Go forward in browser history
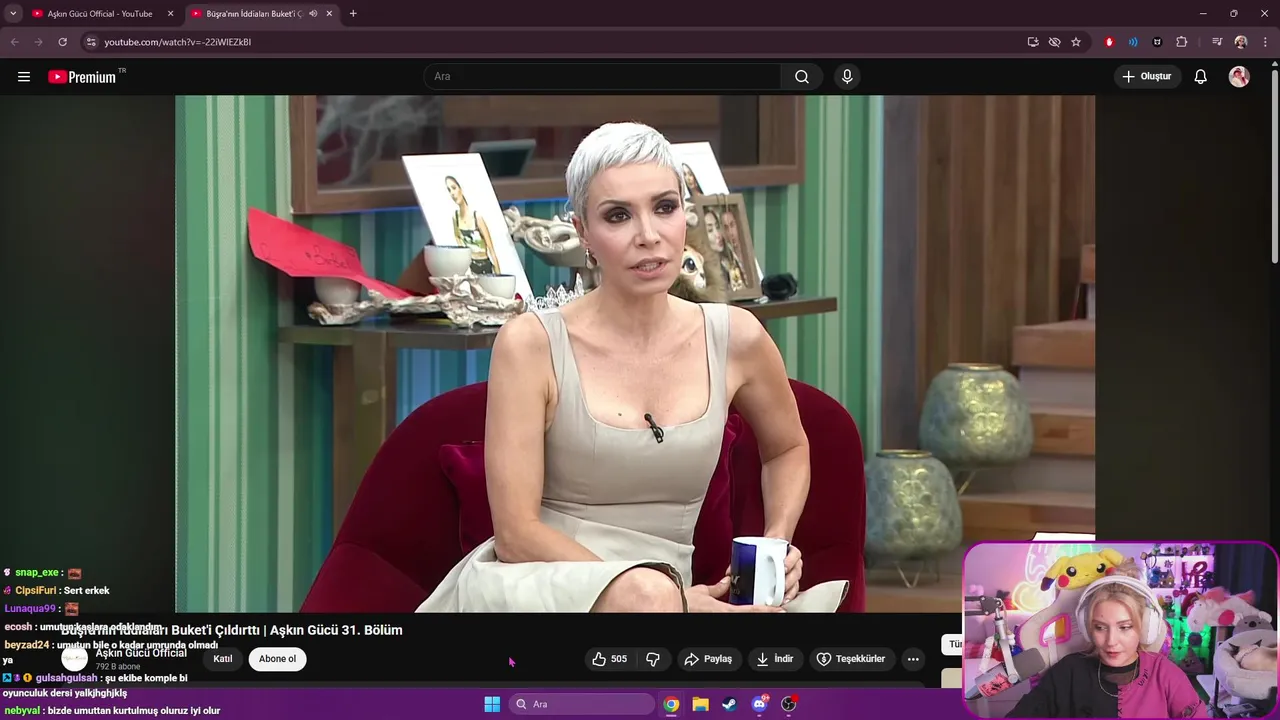 (x=39, y=42)
